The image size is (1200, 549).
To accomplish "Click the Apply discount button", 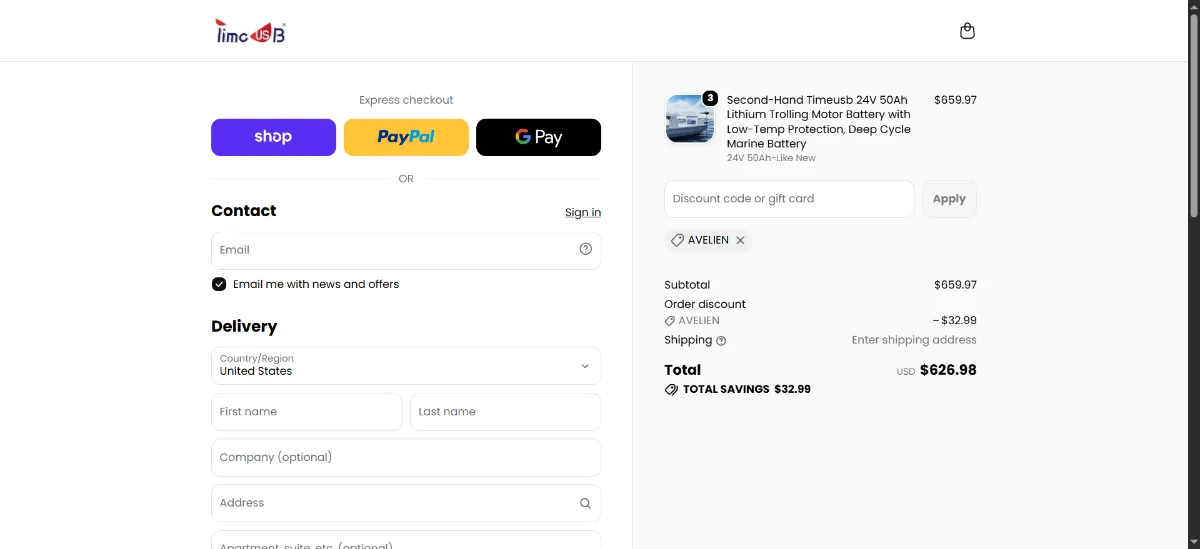I will pyautogui.click(x=949, y=199).
